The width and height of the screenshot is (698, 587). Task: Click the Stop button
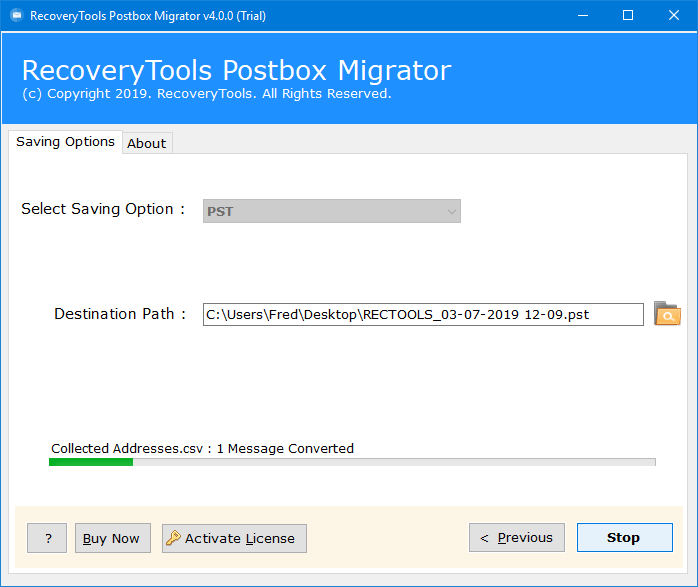click(x=625, y=538)
